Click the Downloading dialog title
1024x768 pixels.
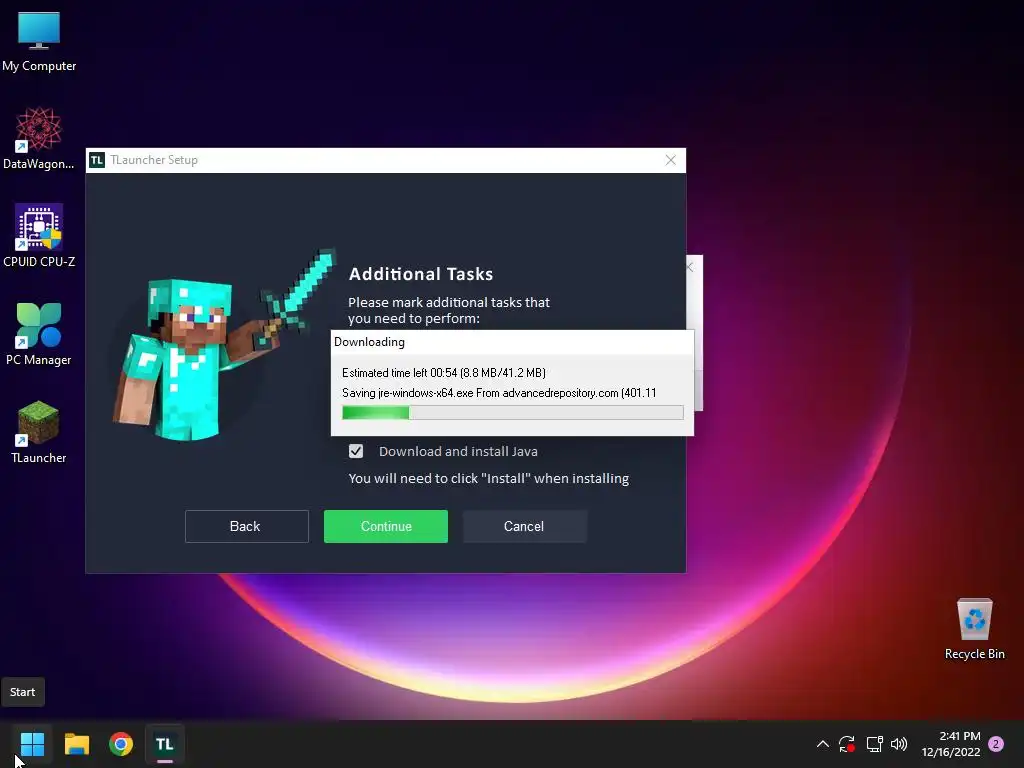pyautogui.click(x=369, y=342)
